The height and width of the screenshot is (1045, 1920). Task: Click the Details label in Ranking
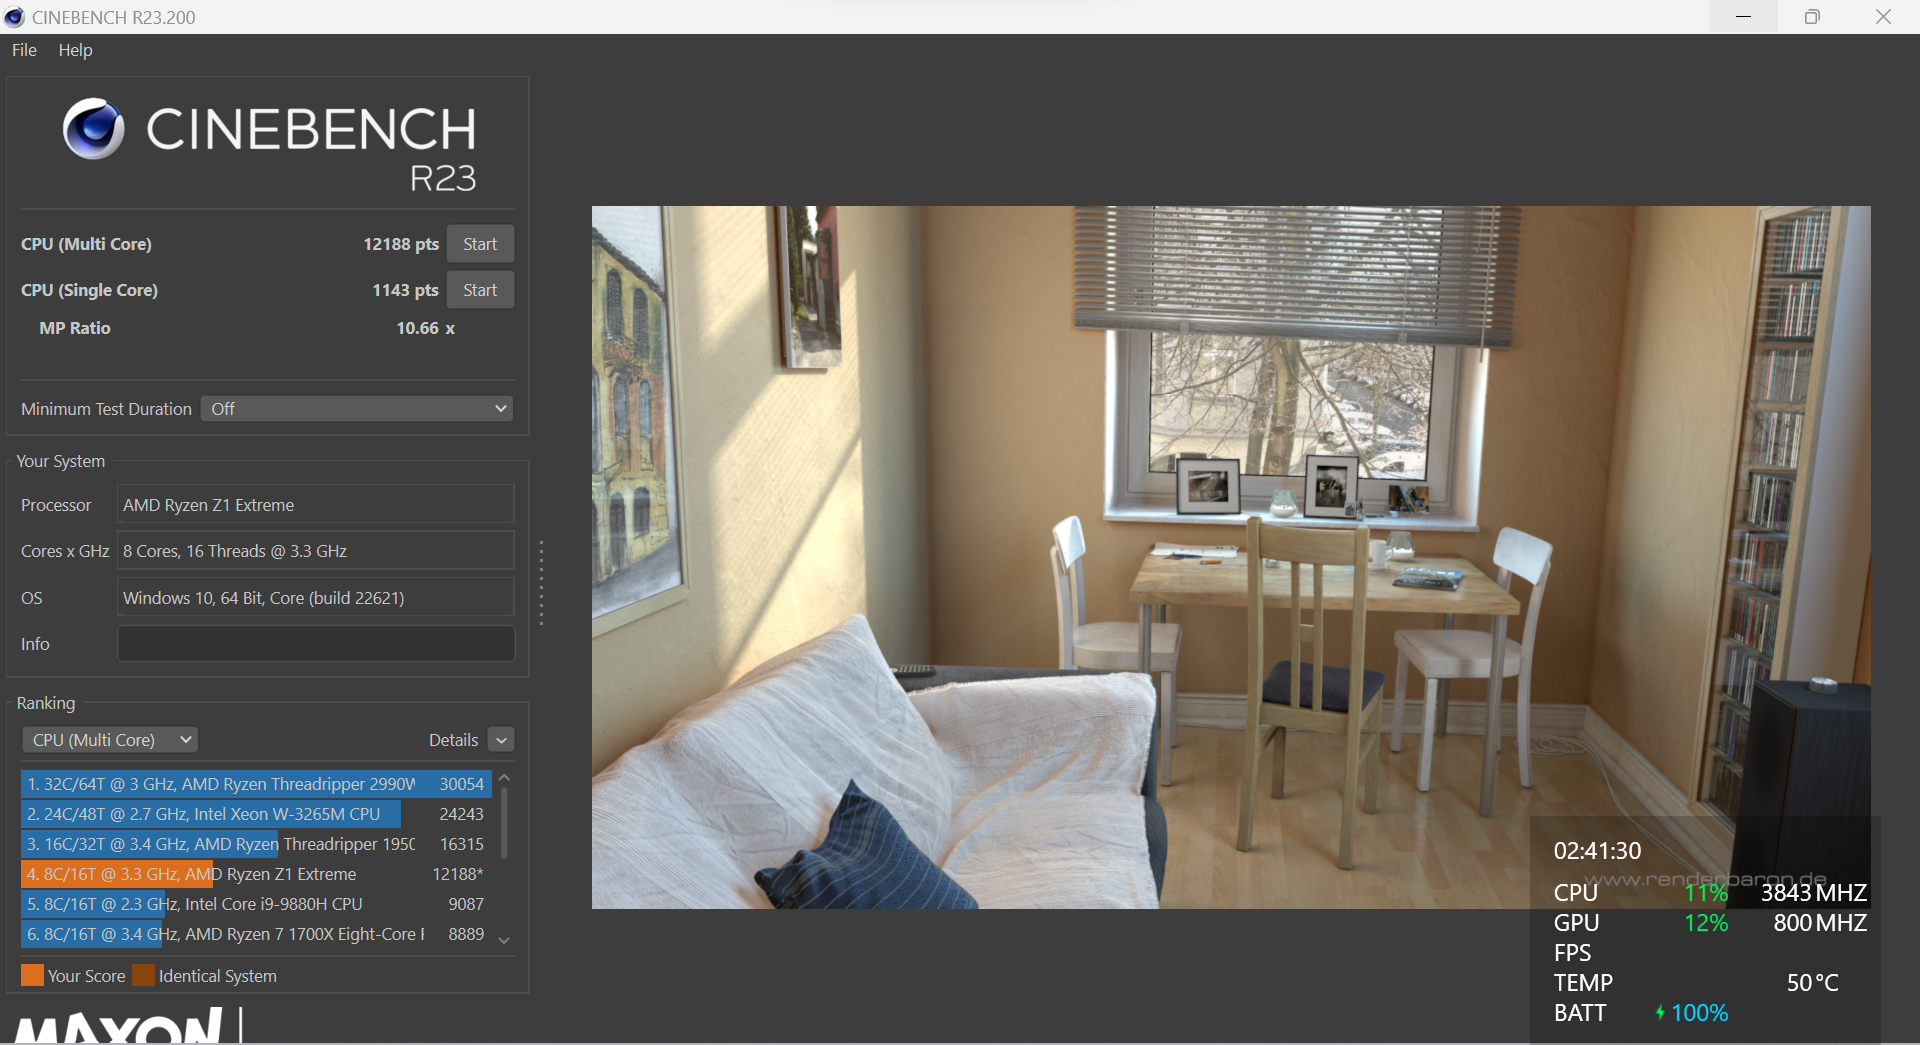pos(453,740)
